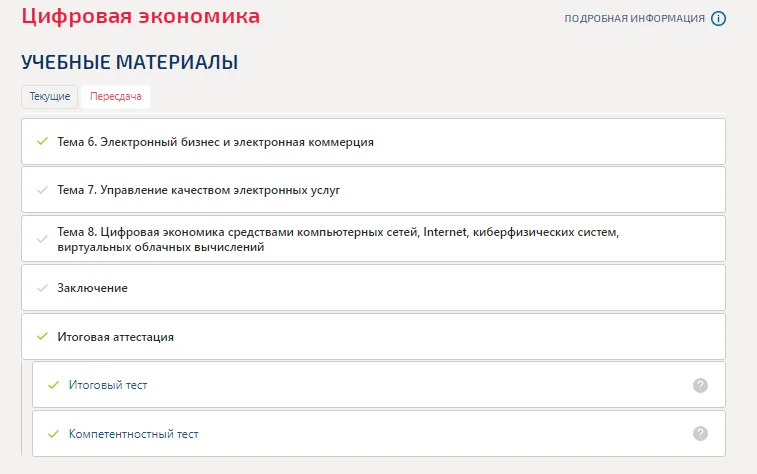757x474 pixels.
Task: Click the green checkmark beside Итоговая аттестация
Action: pos(42,336)
